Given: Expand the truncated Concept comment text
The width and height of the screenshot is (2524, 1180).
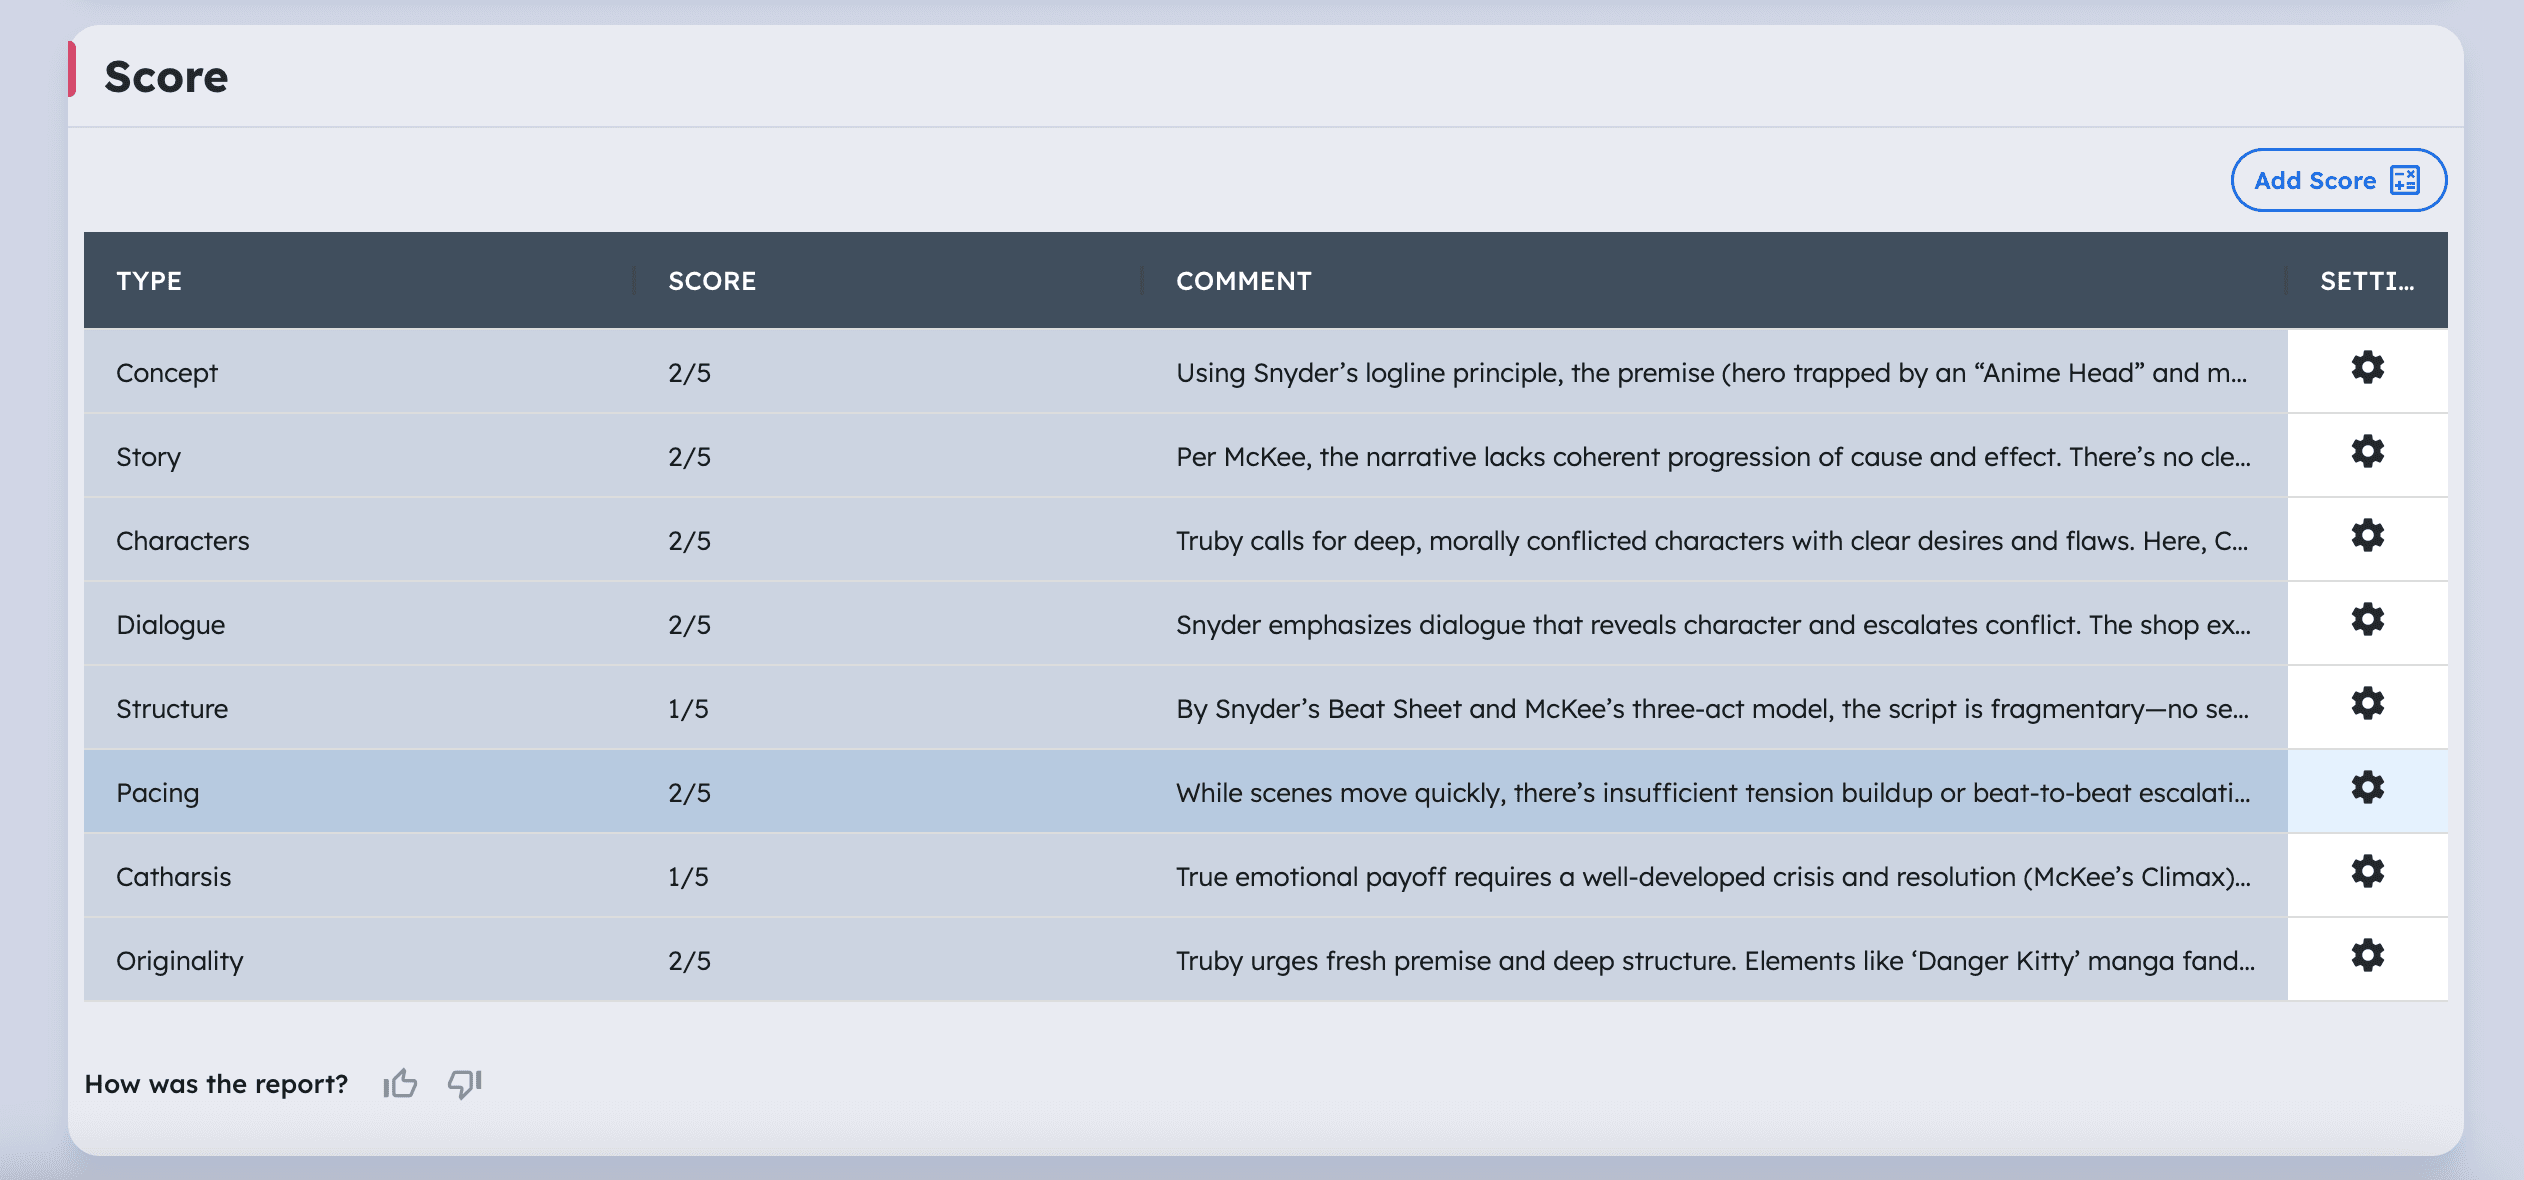Looking at the screenshot, I should click(x=1710, y=373).
